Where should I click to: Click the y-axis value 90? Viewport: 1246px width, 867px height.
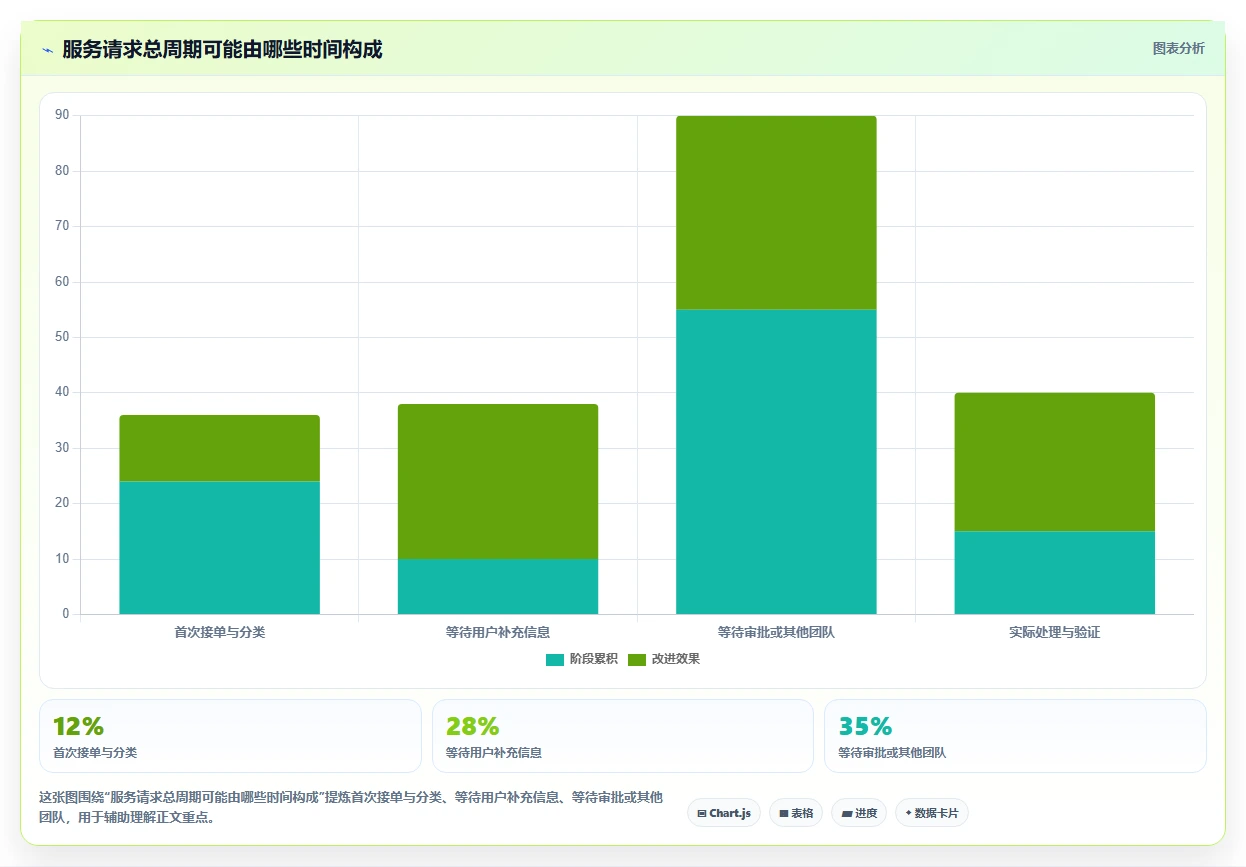point(62,115)
